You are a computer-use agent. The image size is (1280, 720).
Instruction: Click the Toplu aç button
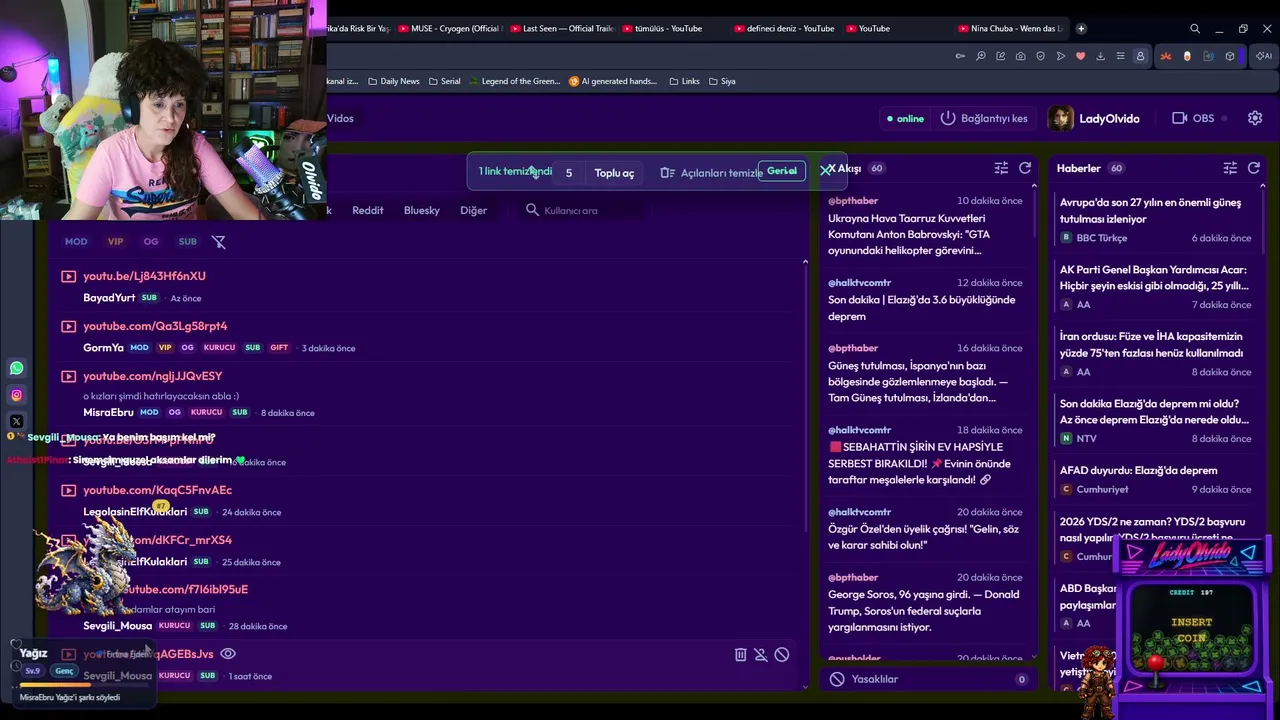click(x=614, y=173)
